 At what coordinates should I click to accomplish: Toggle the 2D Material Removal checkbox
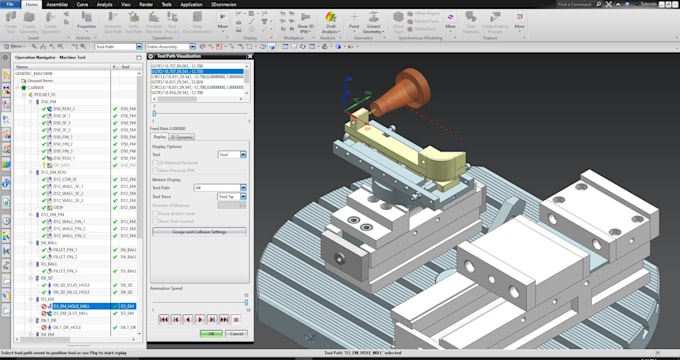click(155, 163)
